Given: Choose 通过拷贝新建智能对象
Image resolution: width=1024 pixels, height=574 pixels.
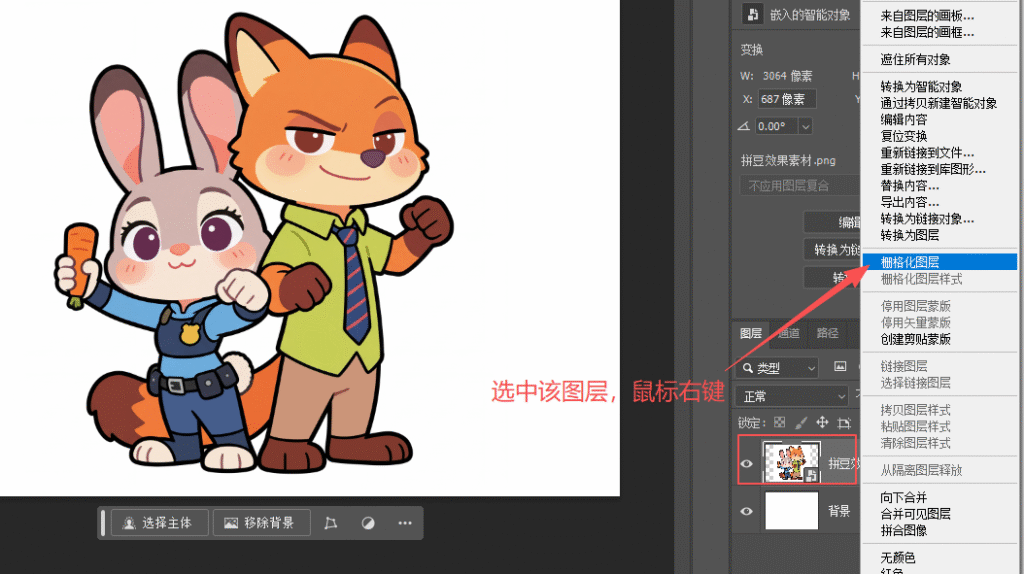Looking at the screenshot, I should click(938, 103).
